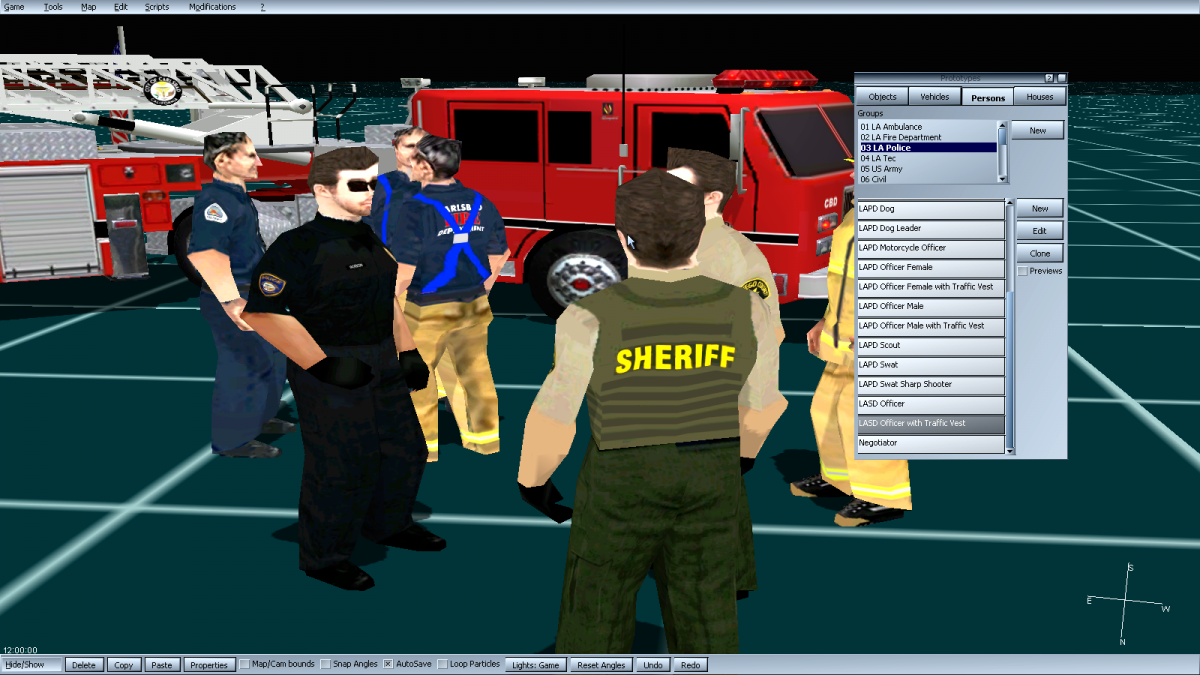Select the 04 LA Tec group

tap(927, 158)
